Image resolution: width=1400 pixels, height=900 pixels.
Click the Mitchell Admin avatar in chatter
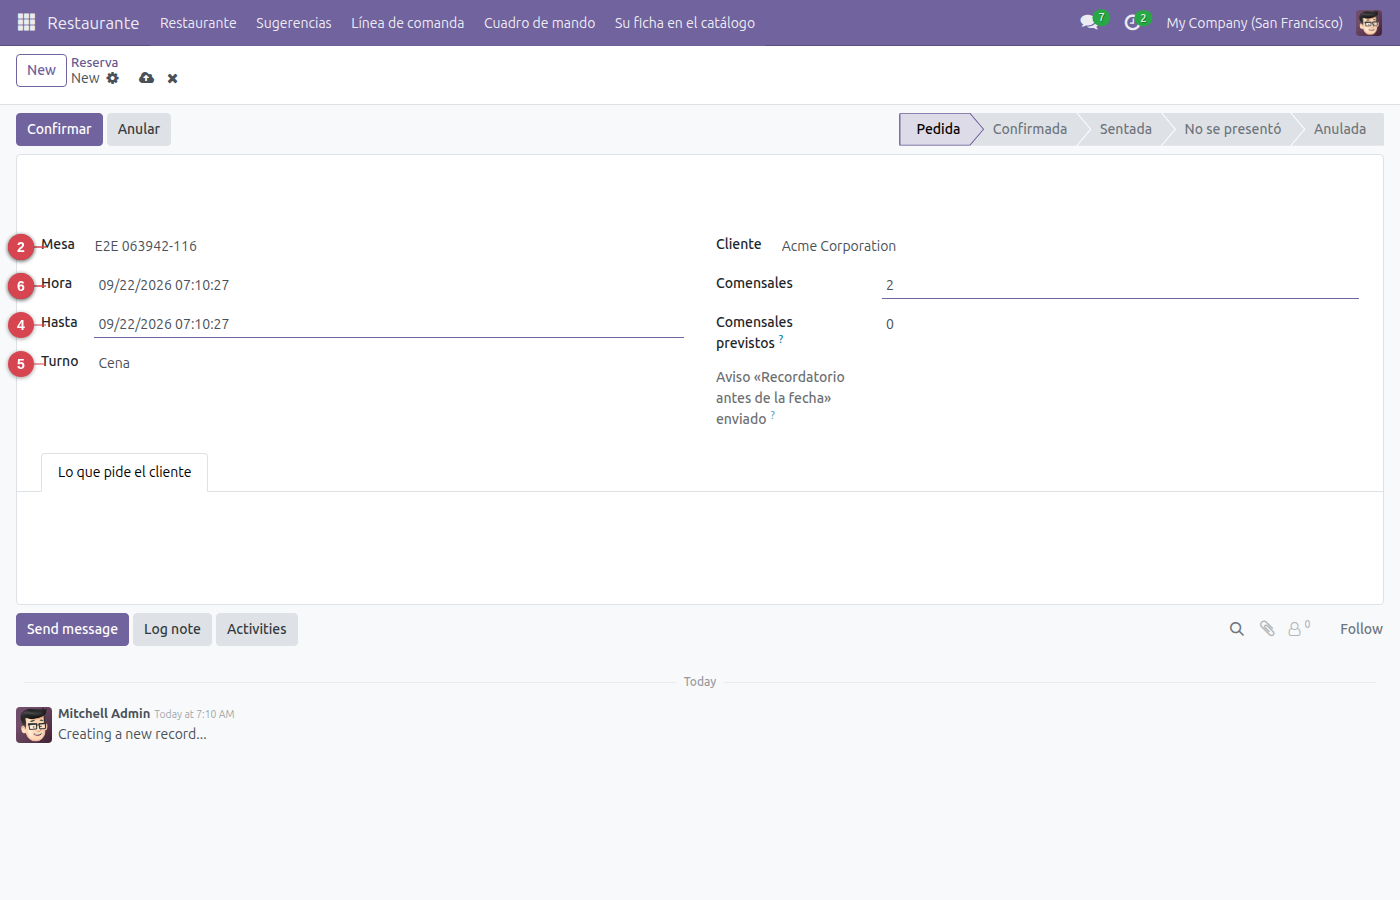point(34,725)
